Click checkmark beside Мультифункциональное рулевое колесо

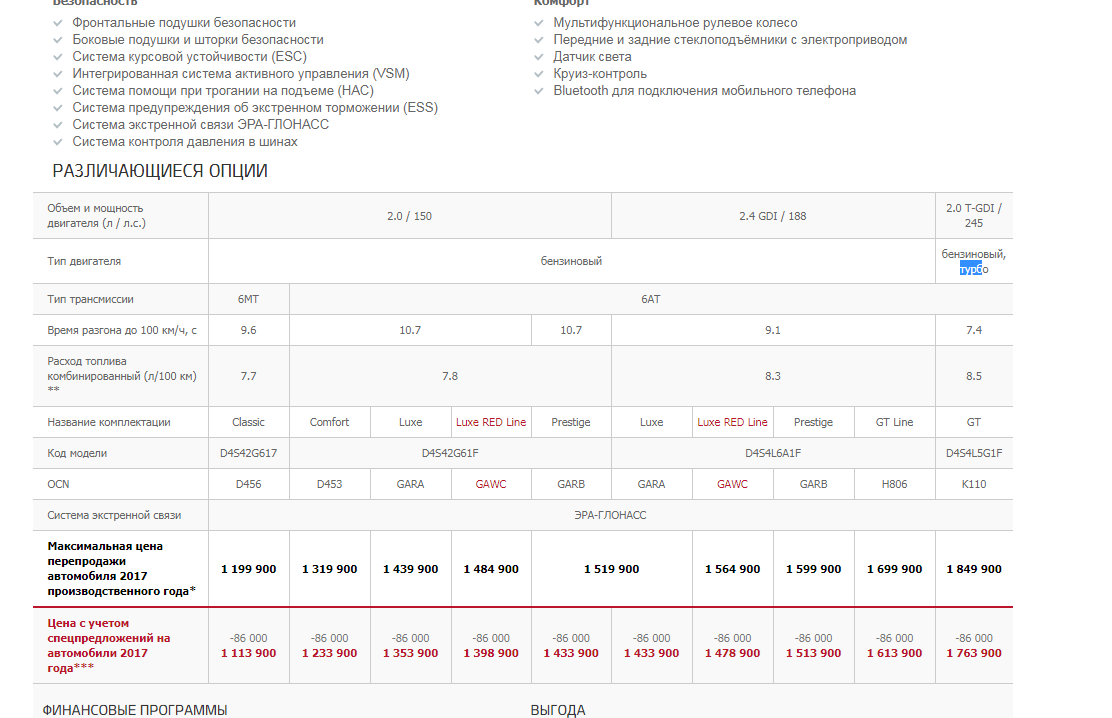541,23
